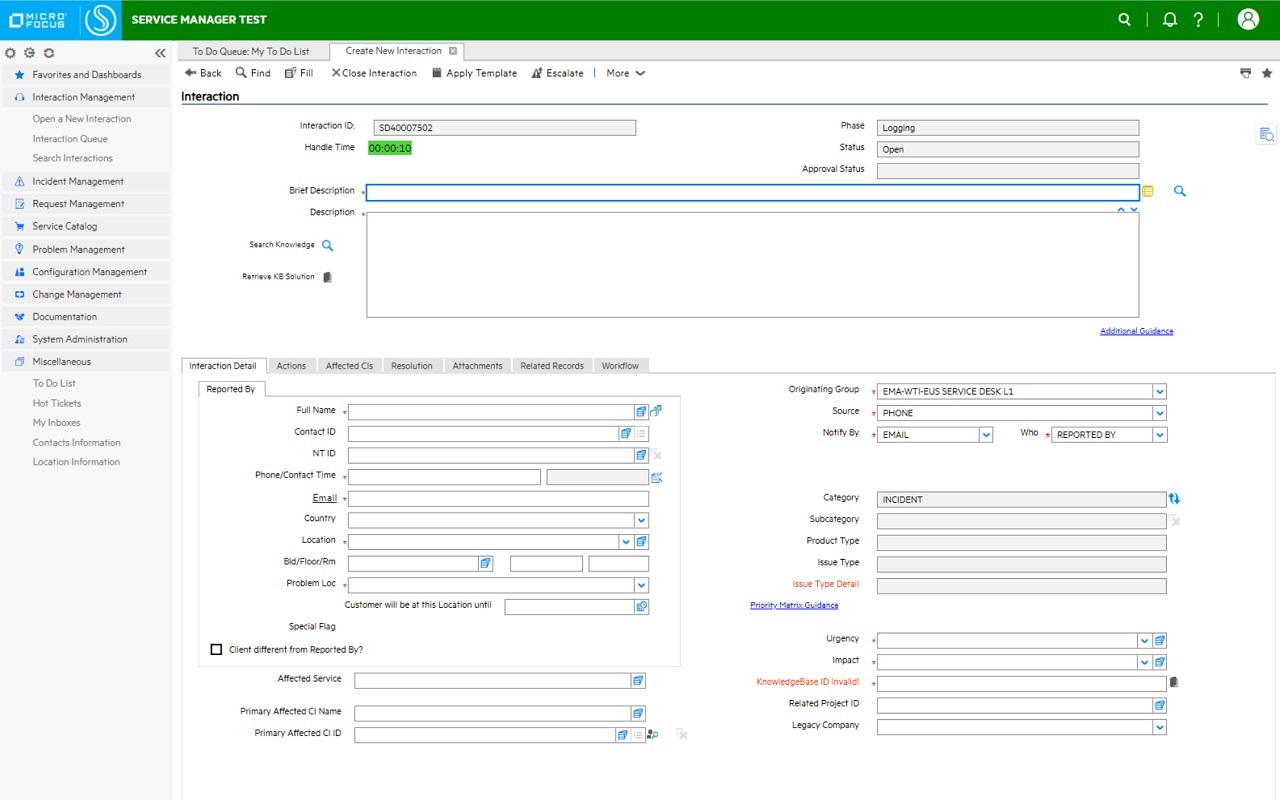
Task: Open the contact lookup icon next to Full Name
Action: 656,411
